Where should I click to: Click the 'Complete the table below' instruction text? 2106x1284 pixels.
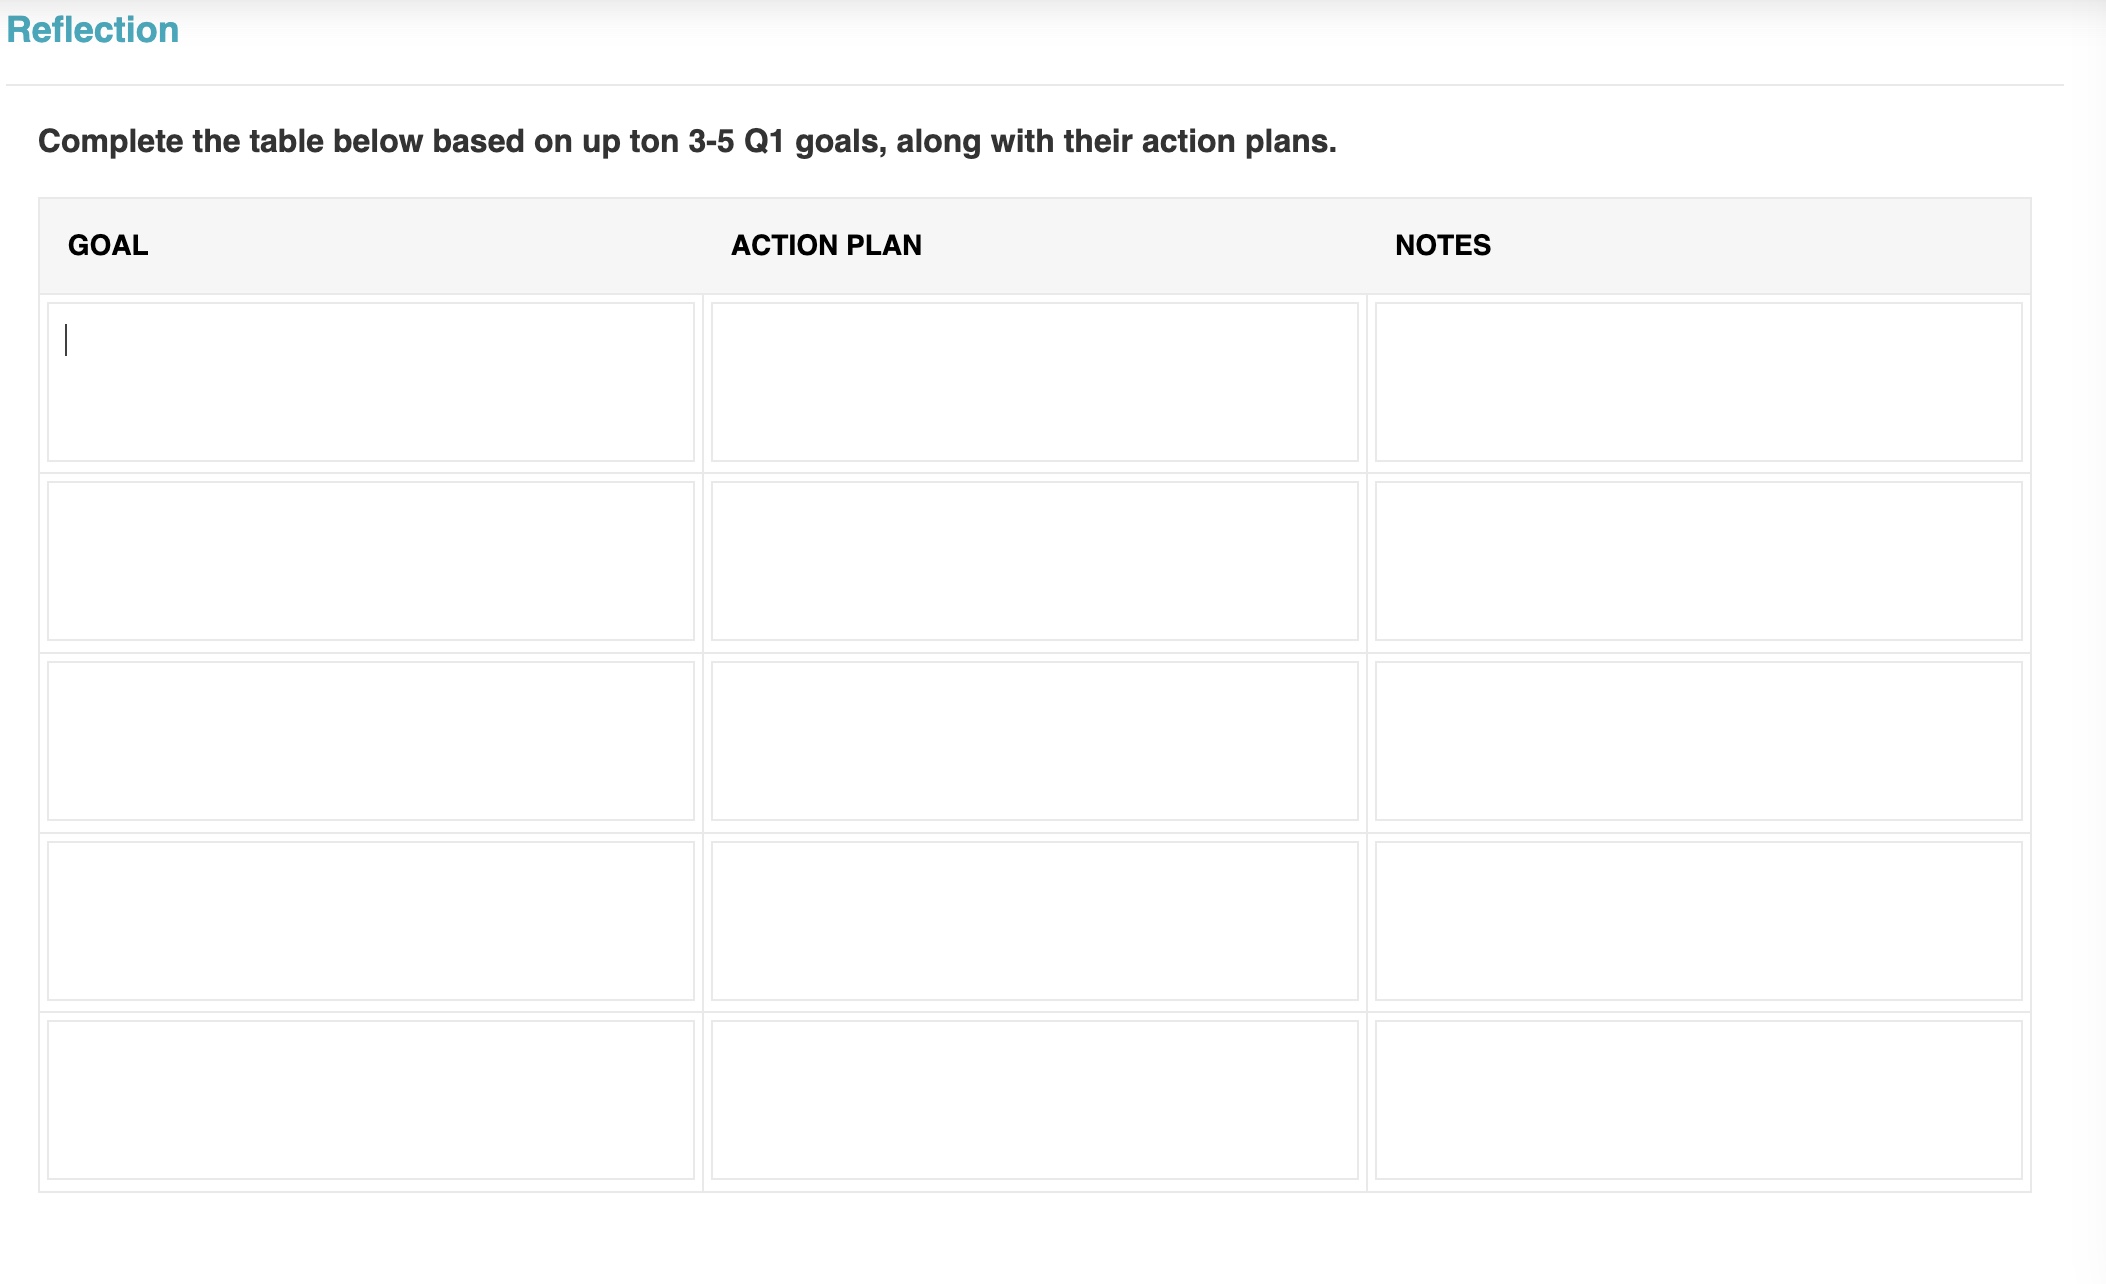[x=686, y=141]
